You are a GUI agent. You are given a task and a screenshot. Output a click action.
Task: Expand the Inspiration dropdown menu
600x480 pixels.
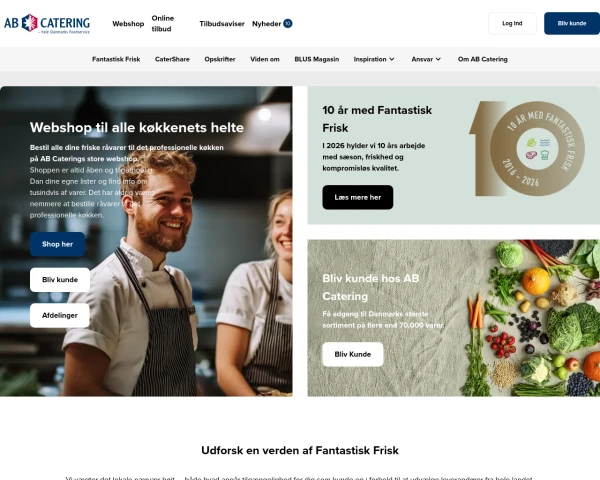coord(374,59)
